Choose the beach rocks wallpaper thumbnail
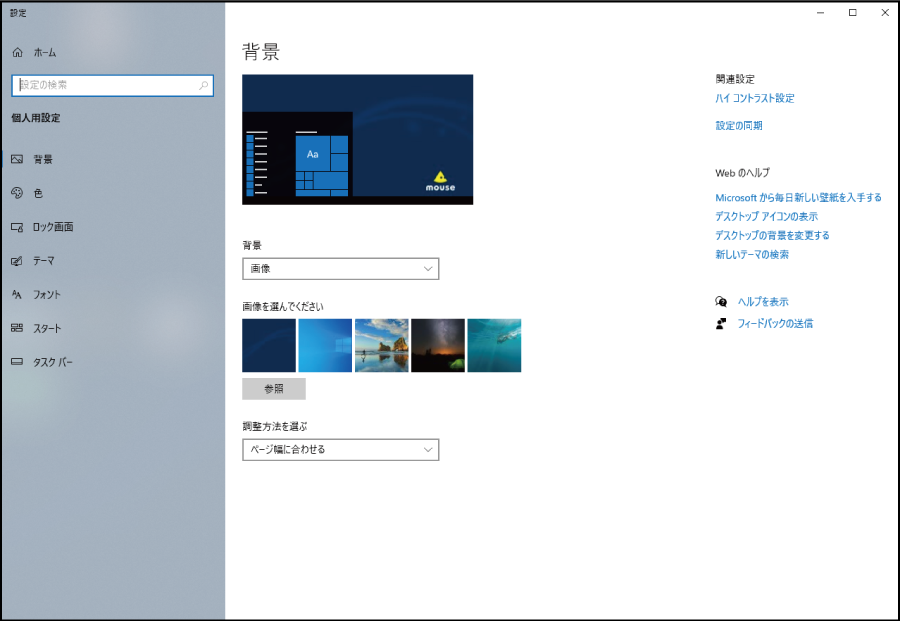 point(382,346)
